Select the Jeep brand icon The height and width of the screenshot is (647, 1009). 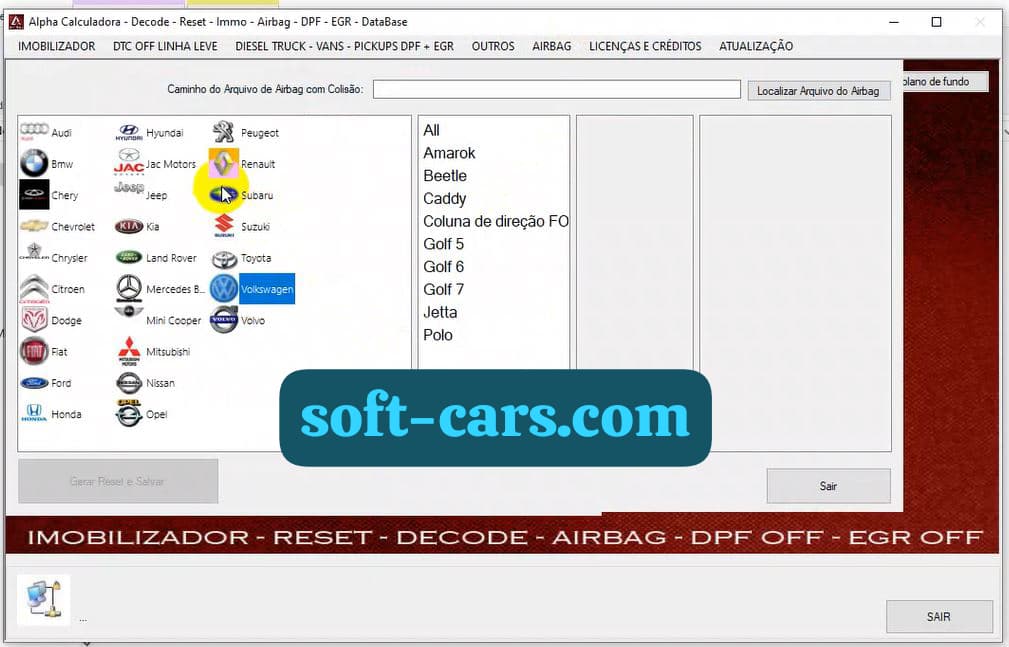click(129, 187)
